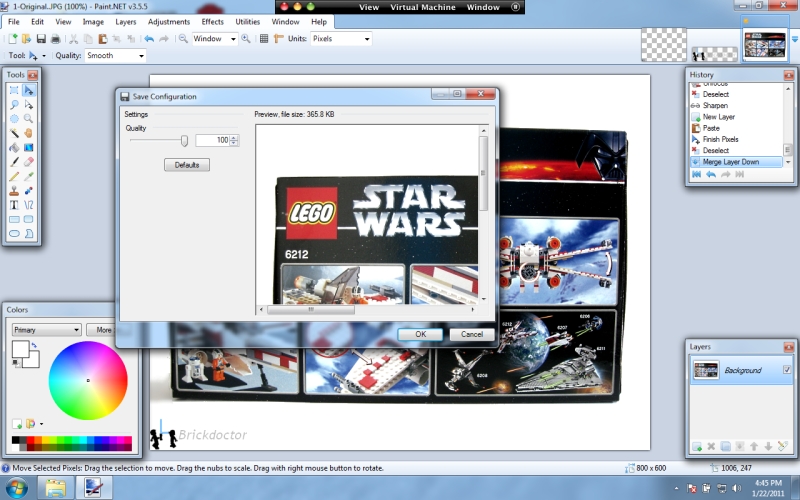Click the Quality value field showing 100
Image resolution: width=800 pixels, height=500 pixels.
212,140
